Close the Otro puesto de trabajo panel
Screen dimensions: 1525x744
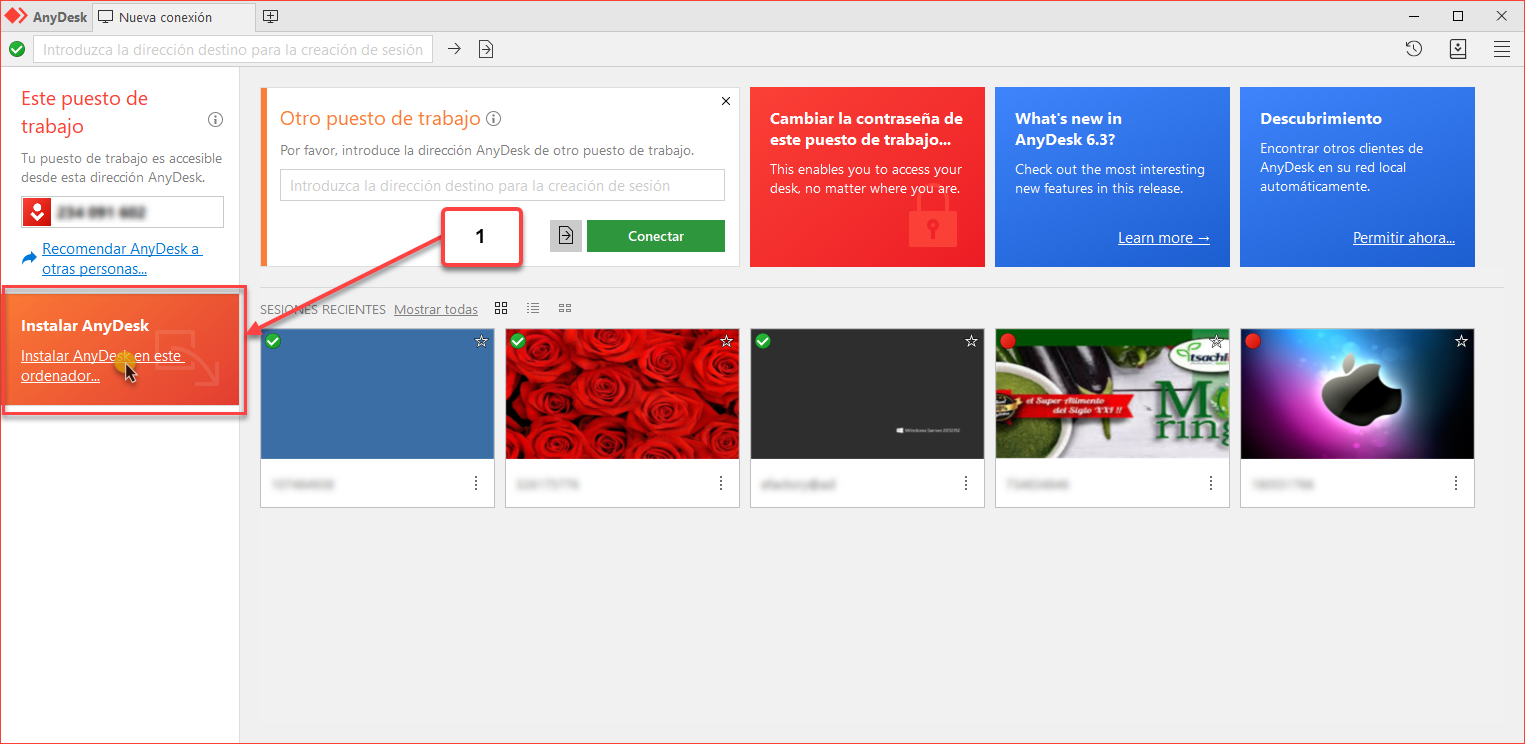coord(726,101)
